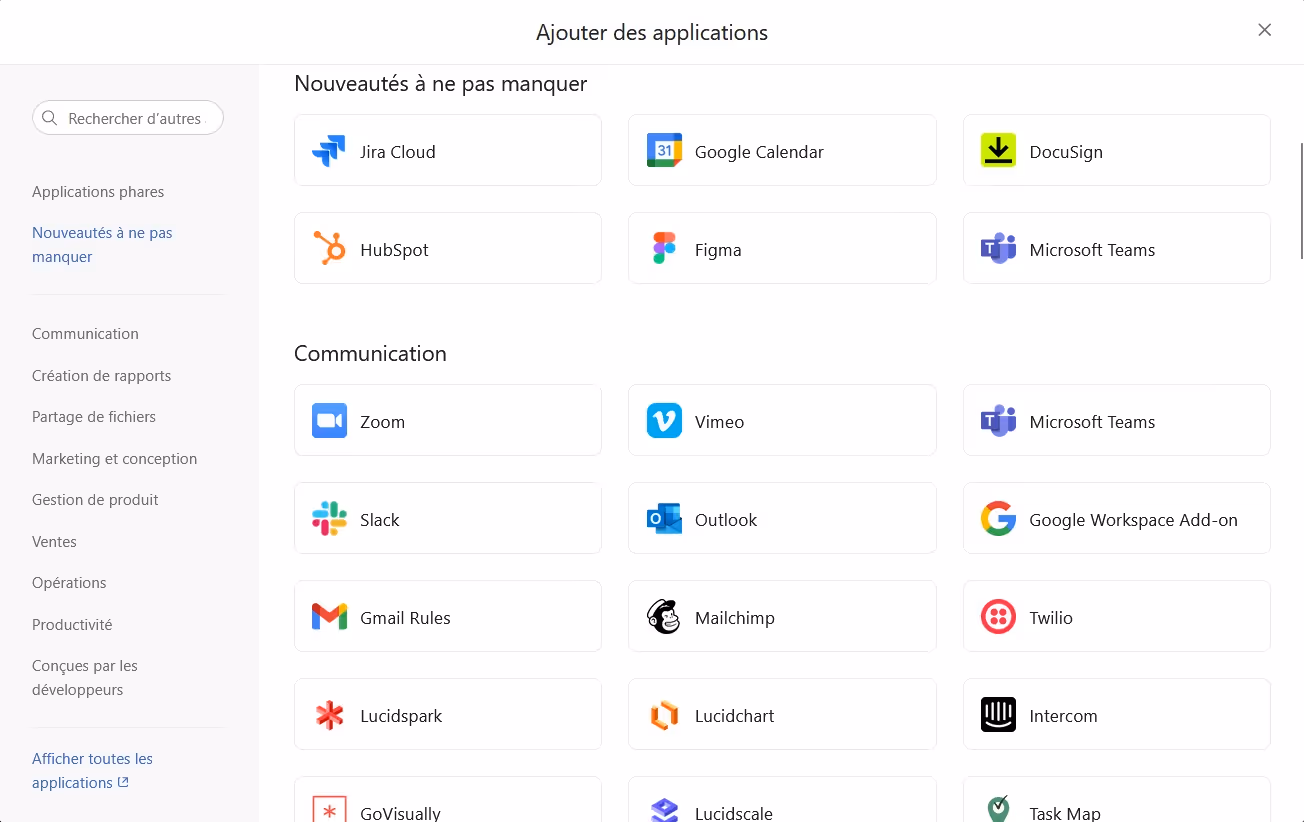Select the Twilio red circle icon
The image size is (1304, 822).
click(x=998, y=617)
